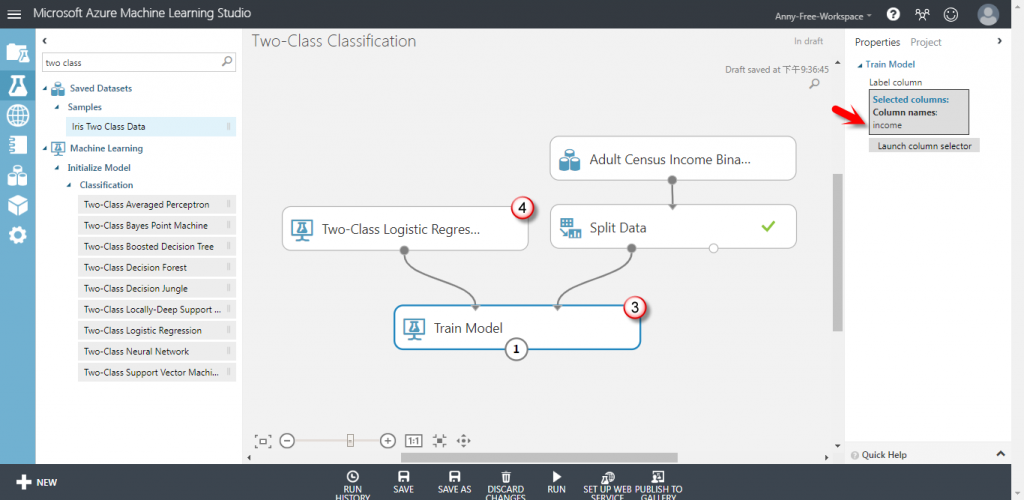
Task: Click Publish to Gallery
Action: pyautogui.click(x=658, y=484)
